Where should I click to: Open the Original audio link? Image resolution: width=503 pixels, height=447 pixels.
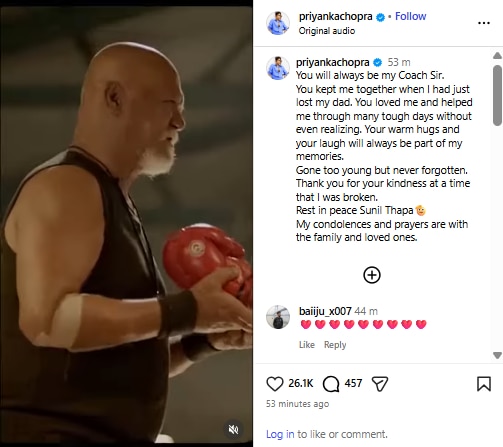327,31
